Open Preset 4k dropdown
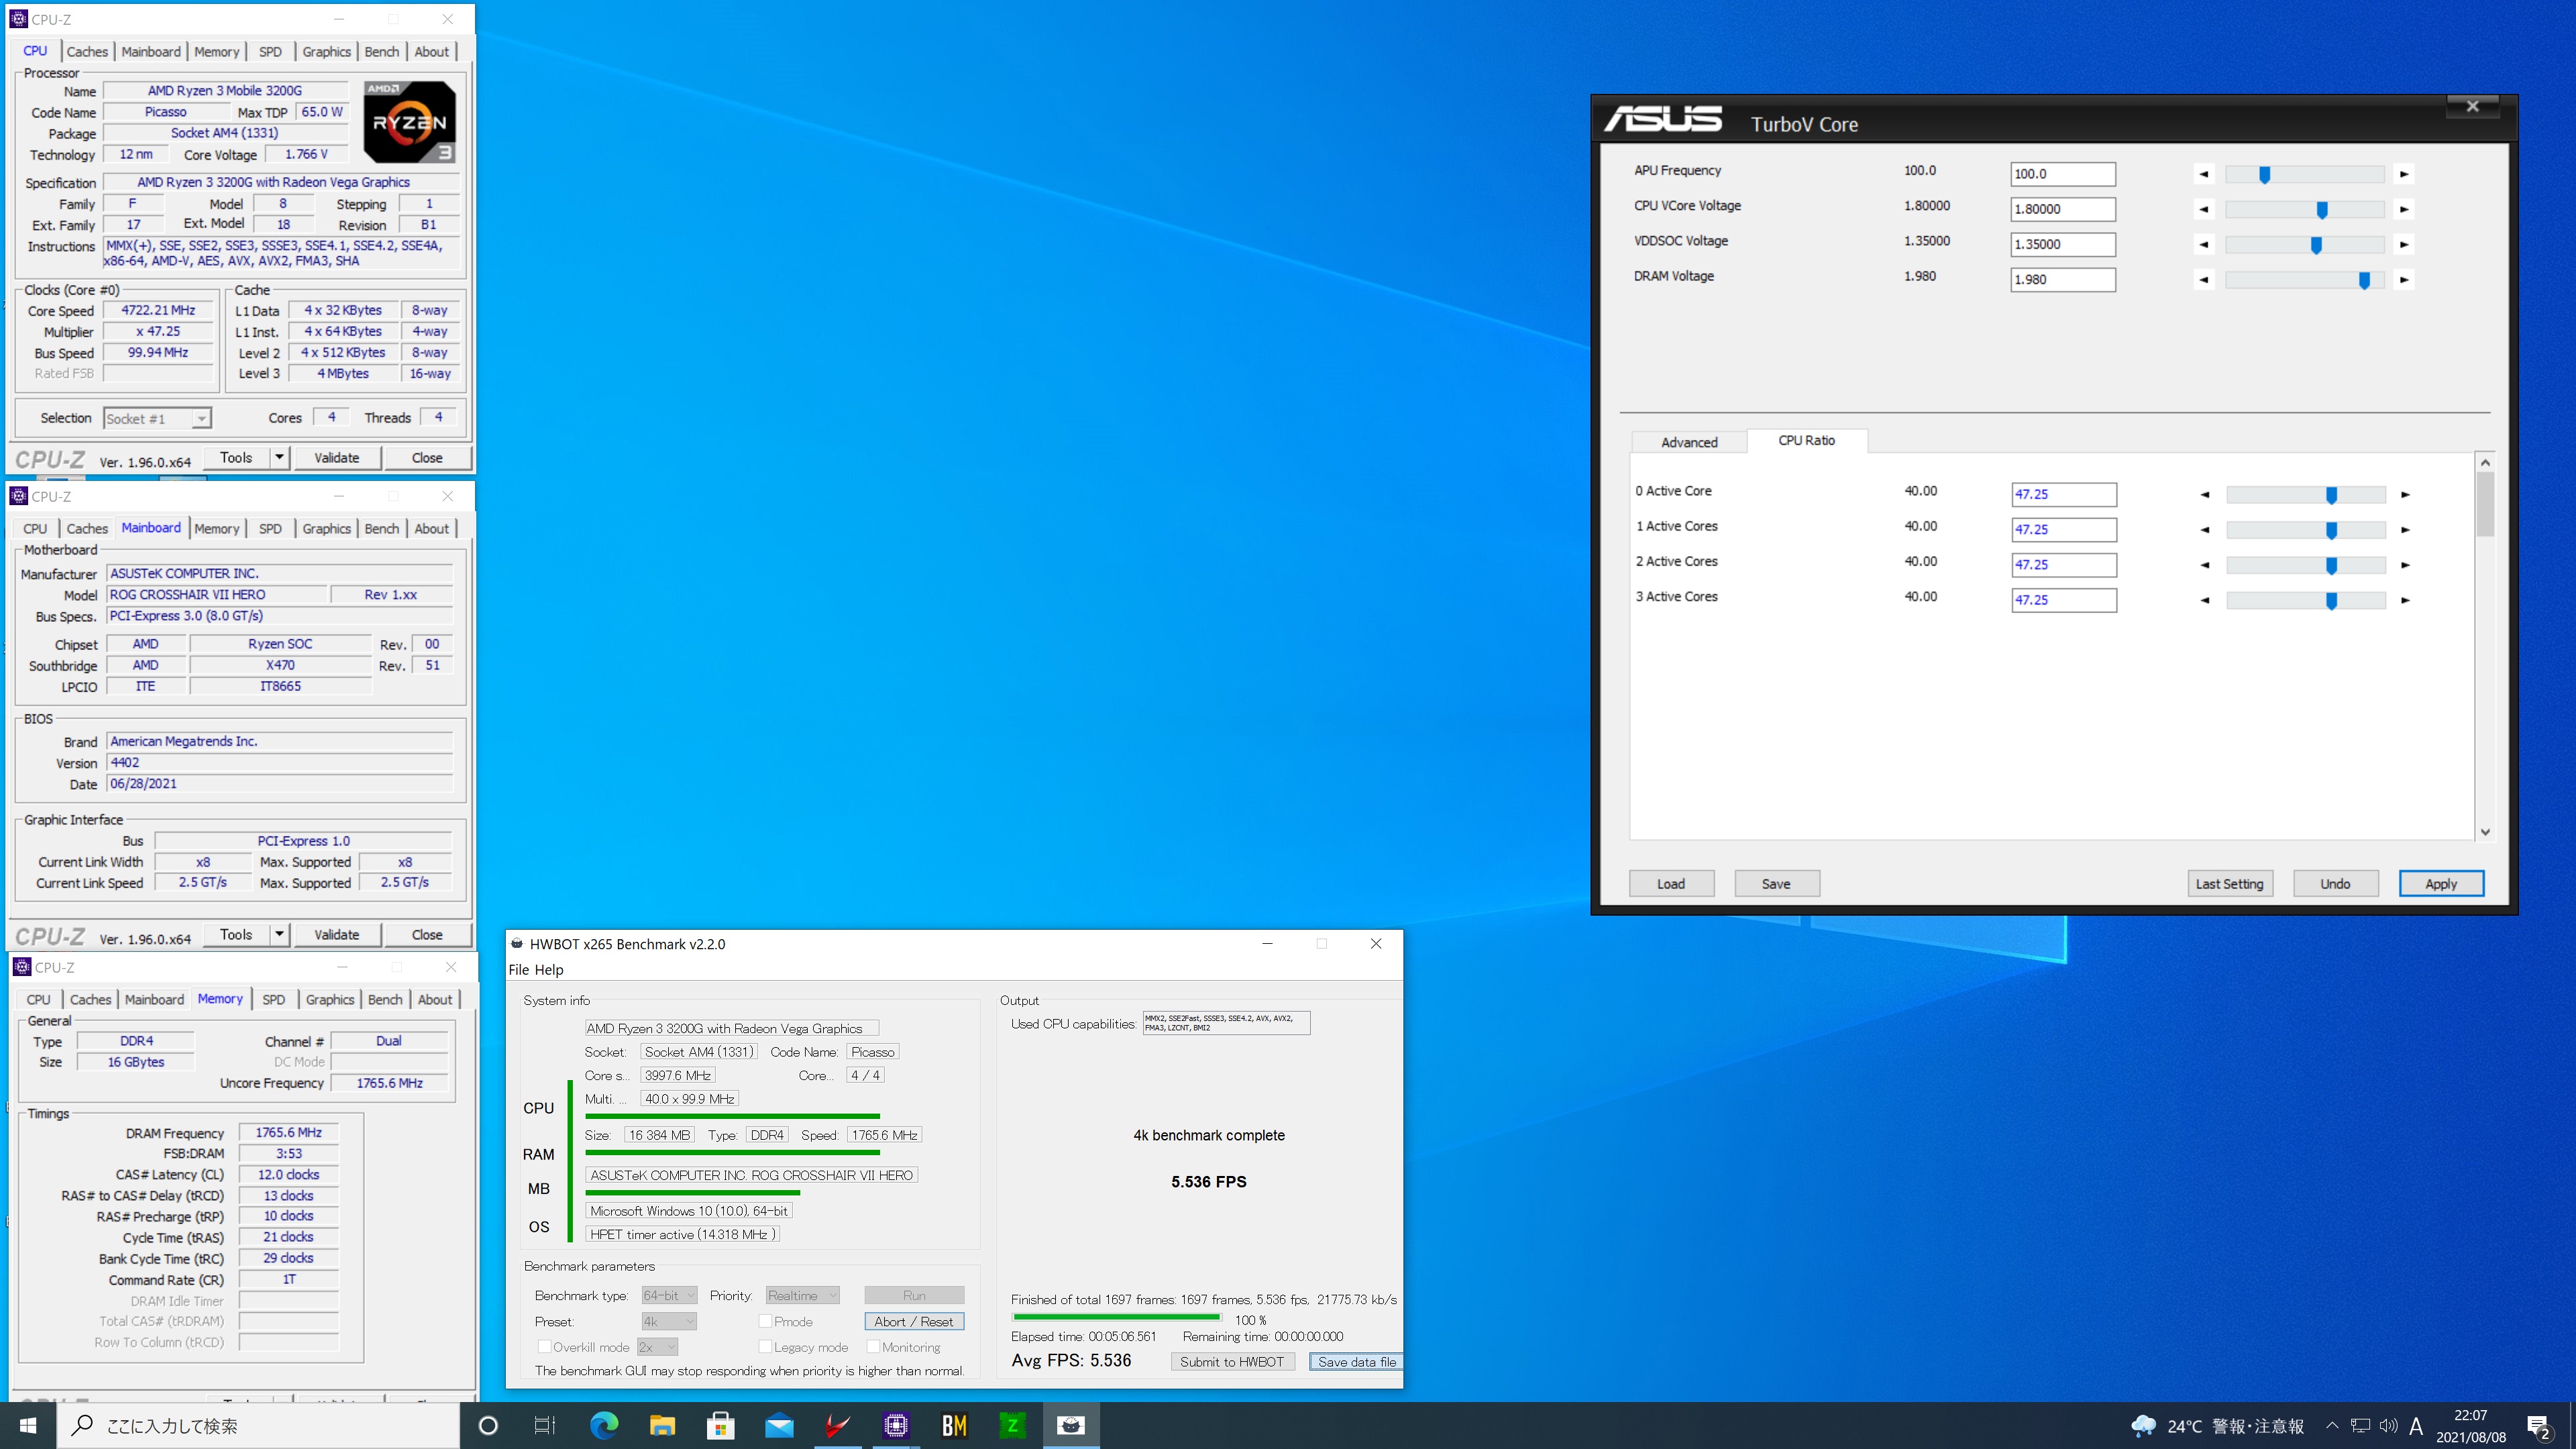This screenshot has width=2576, height=1449. coord(669,1321)
